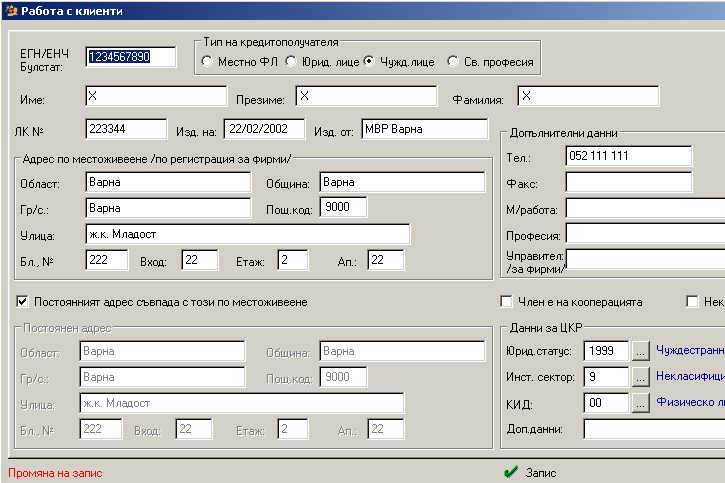
Task: Click the Община field in residence address
Action: 402,182
